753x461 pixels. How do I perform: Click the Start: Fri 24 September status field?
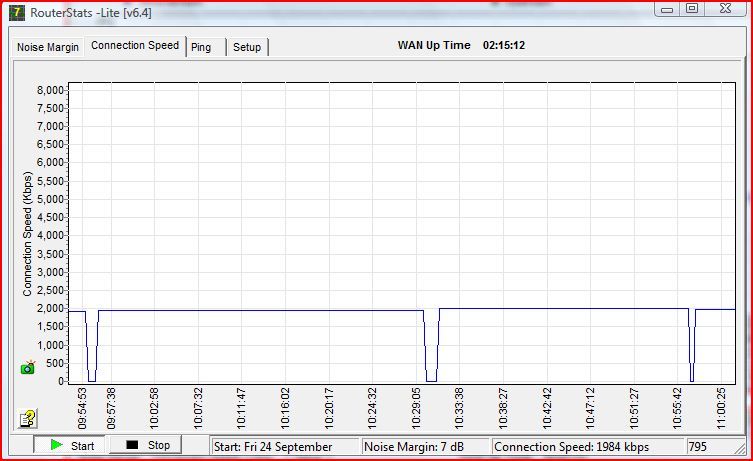pyautogui.click(x=284, y=447)
